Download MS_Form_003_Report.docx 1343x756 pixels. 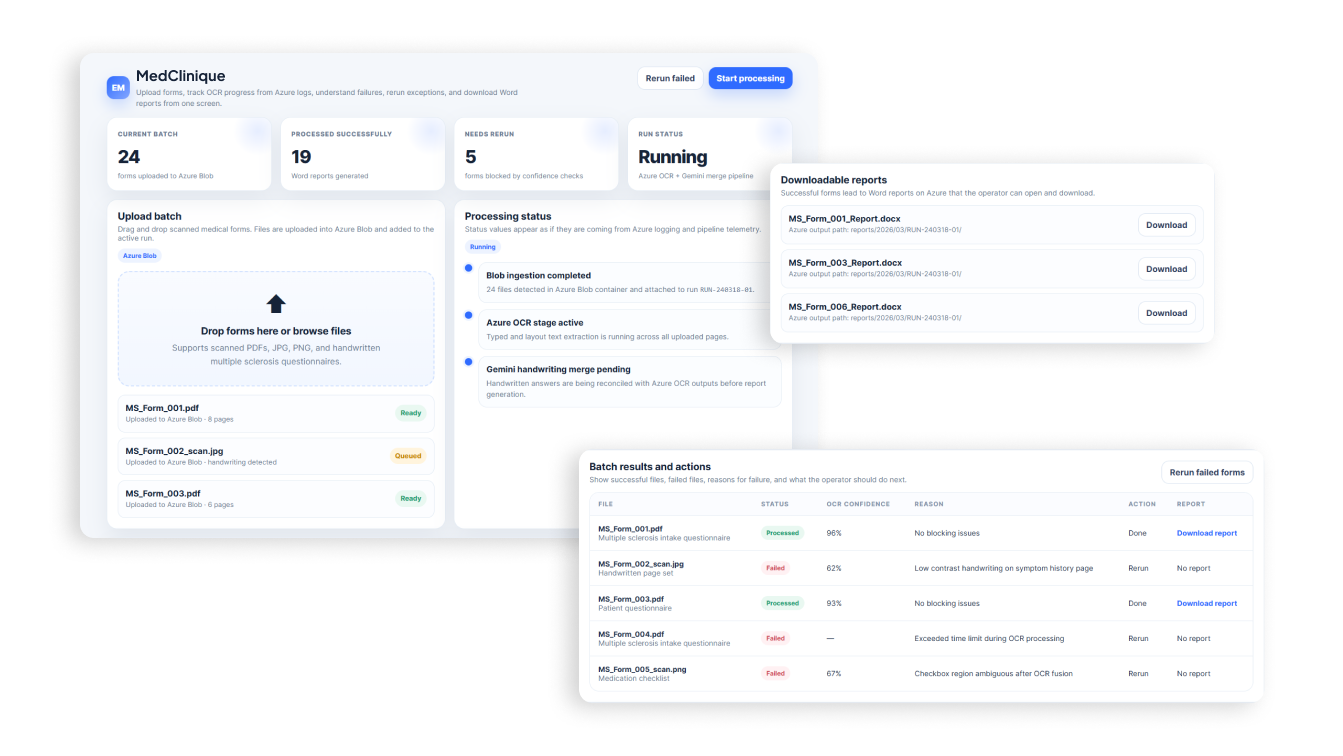click(1166, 269)
